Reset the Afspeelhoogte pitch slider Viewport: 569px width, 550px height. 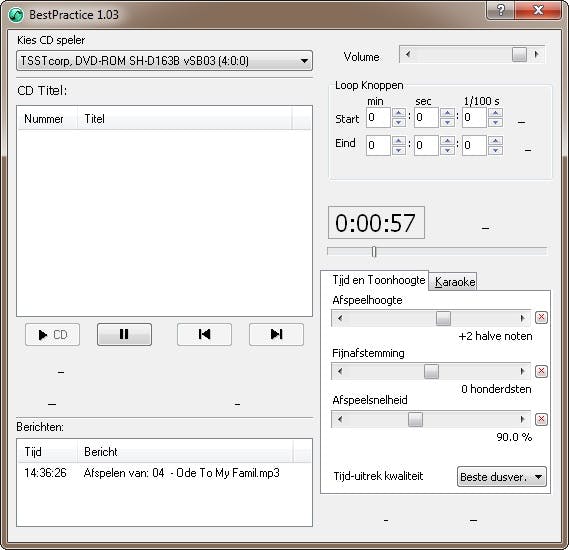(x=541, y=317)
